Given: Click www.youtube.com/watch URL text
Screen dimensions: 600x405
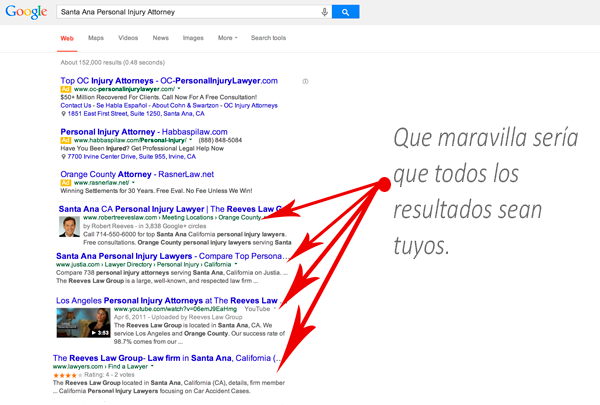Looking at the screenshot, I should click(175, 309).
